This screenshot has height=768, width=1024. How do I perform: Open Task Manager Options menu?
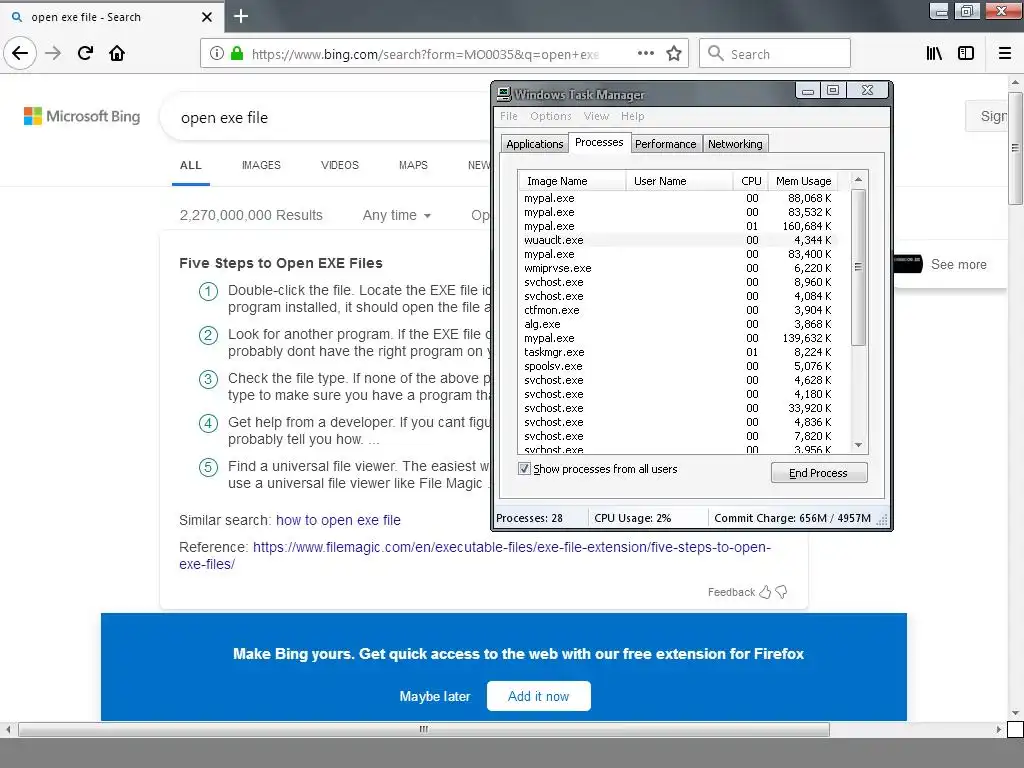[551, 116]
